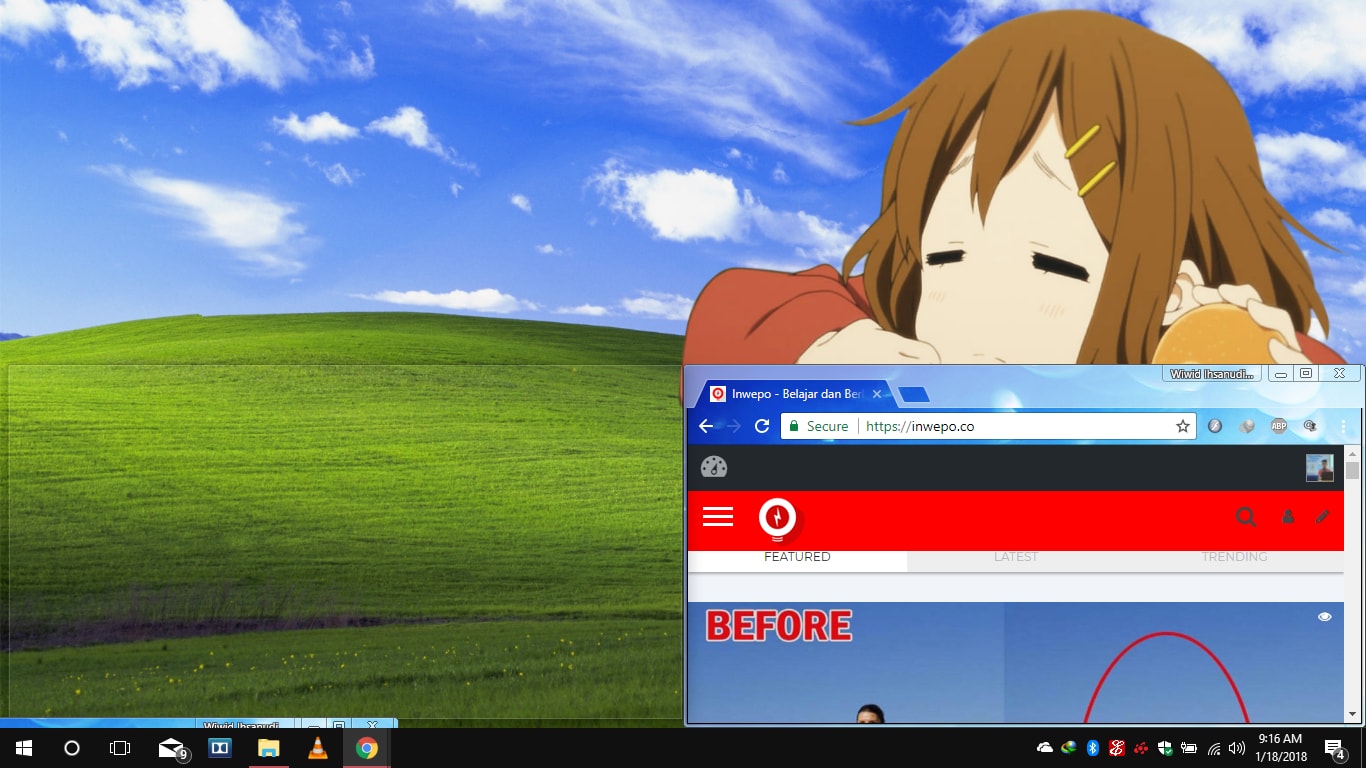This screenshot has width=1366, height=768.
Task: Click the volume speaker icon in system tray
Action: click(x=1236, y=748)
